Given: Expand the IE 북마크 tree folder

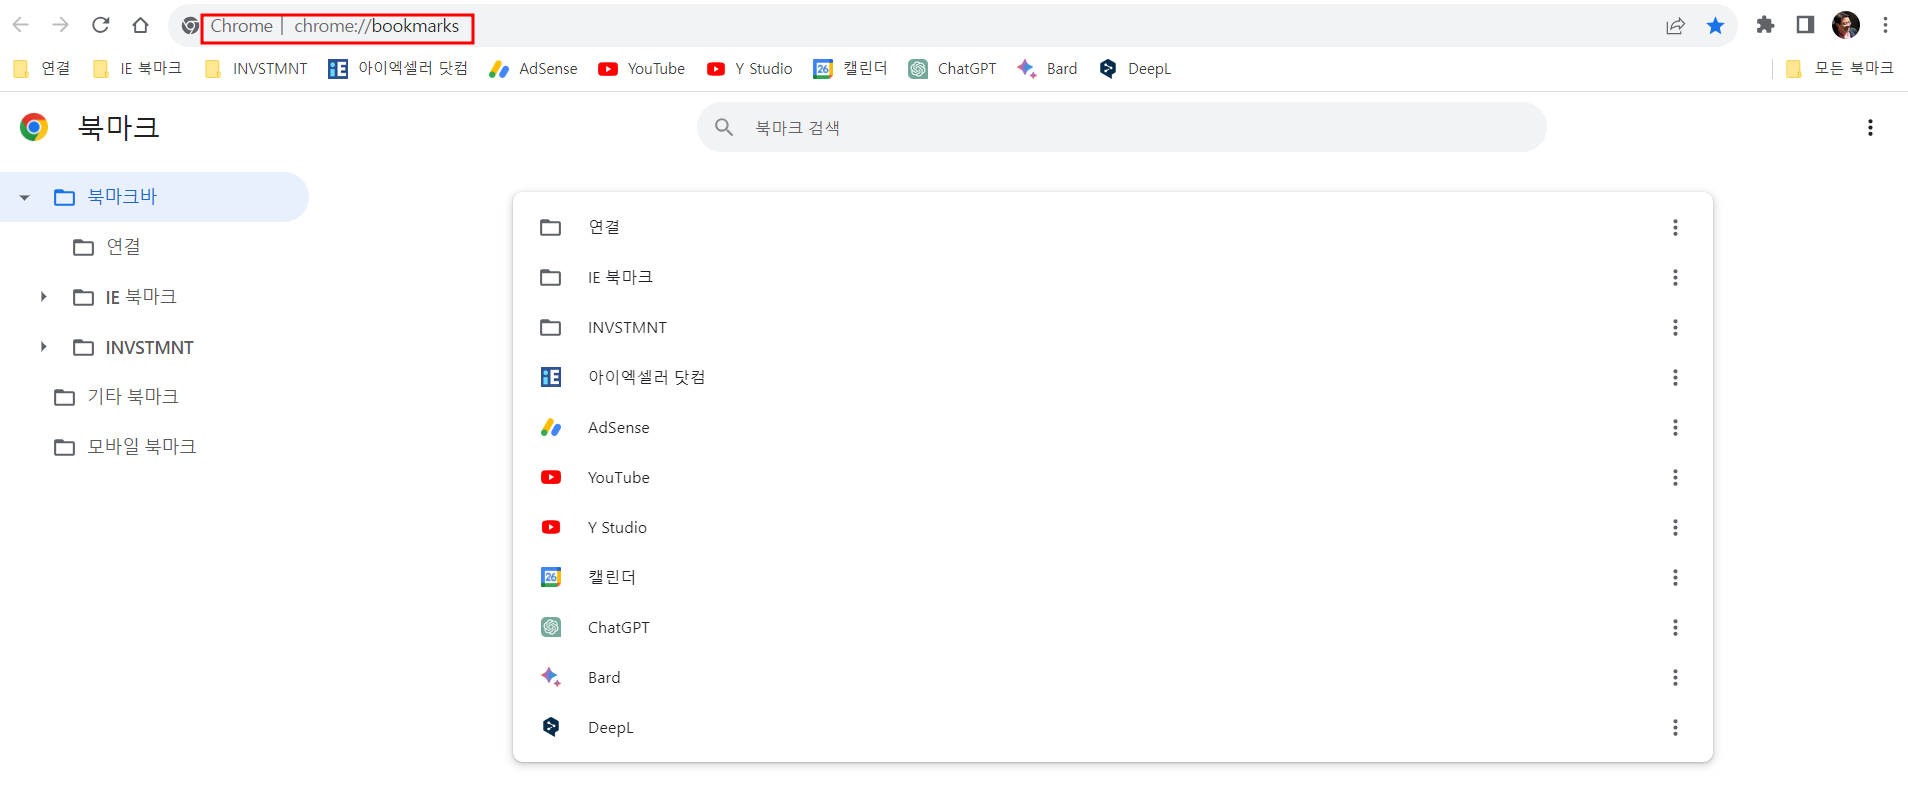Looking at the screenshot, I should point(43,296).
